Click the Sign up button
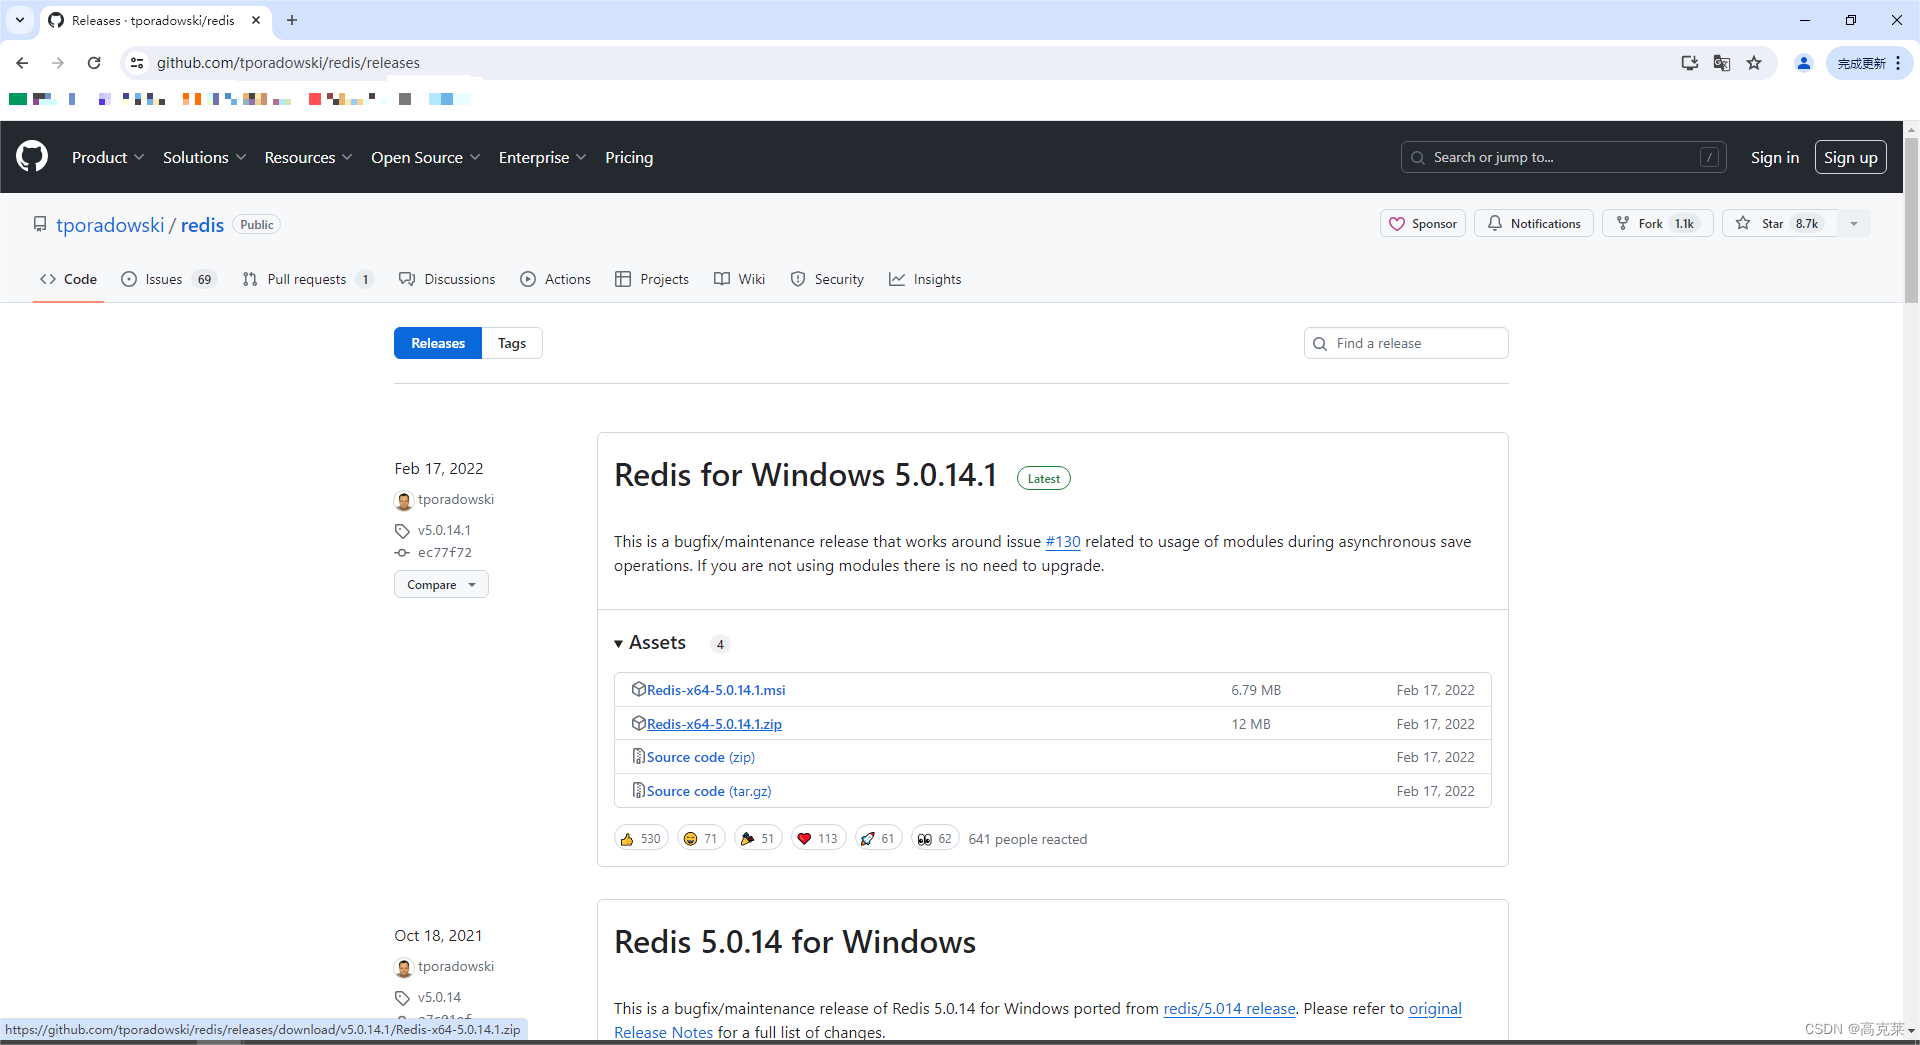This screenshot has width=1920, height=1045. point(1851,157)
